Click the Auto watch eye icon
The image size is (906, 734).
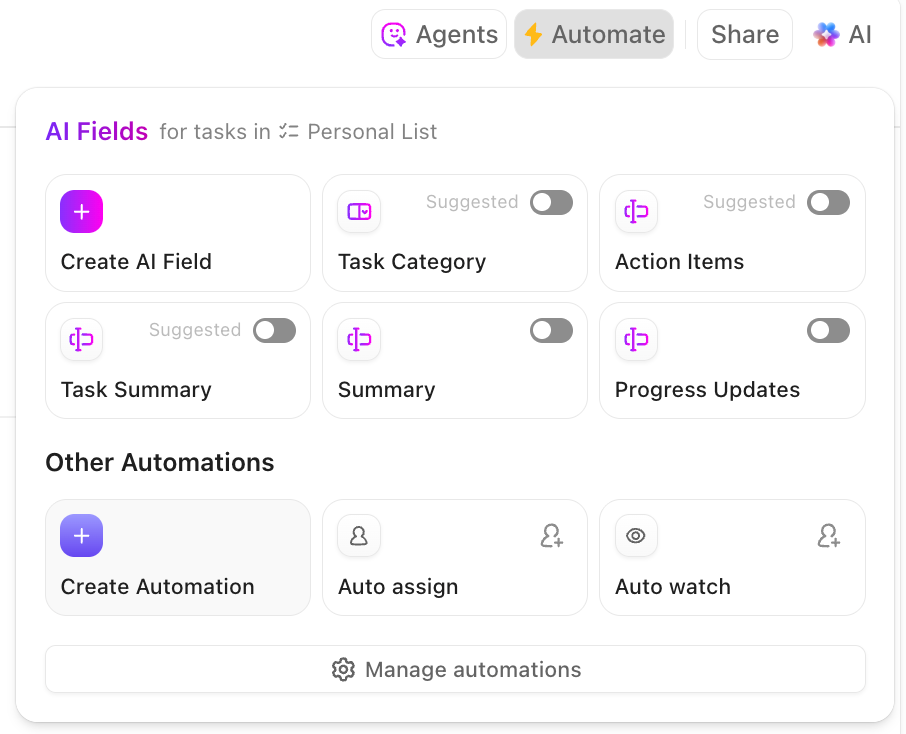pos(636,537)
